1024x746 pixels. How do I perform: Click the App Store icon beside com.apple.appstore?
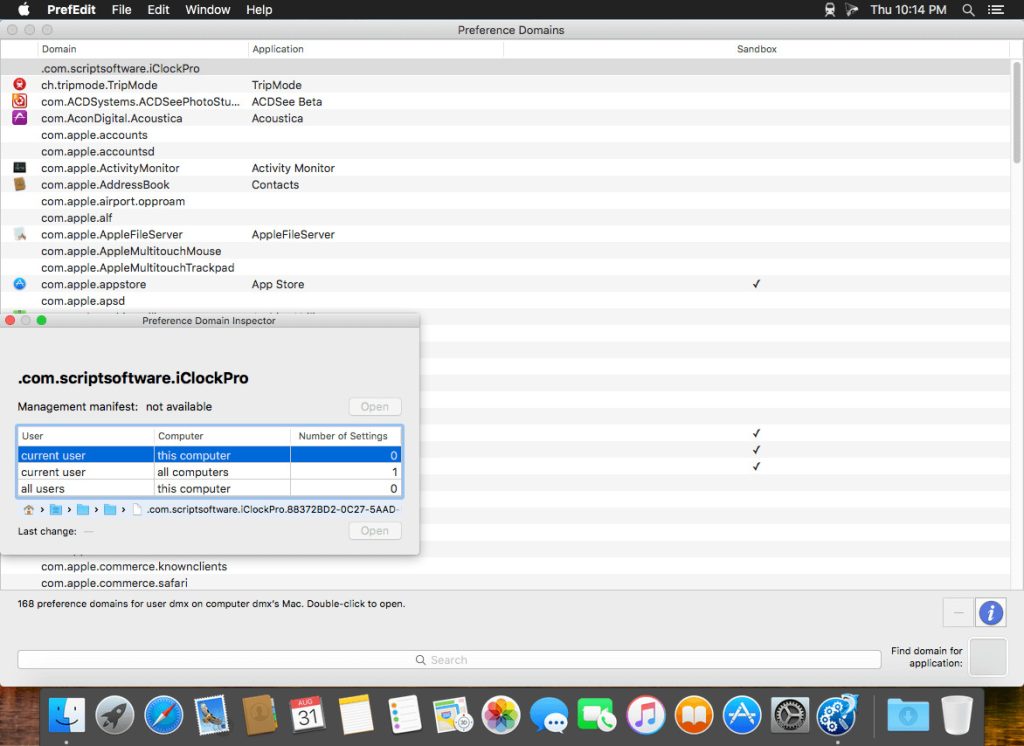coord(21,284)
